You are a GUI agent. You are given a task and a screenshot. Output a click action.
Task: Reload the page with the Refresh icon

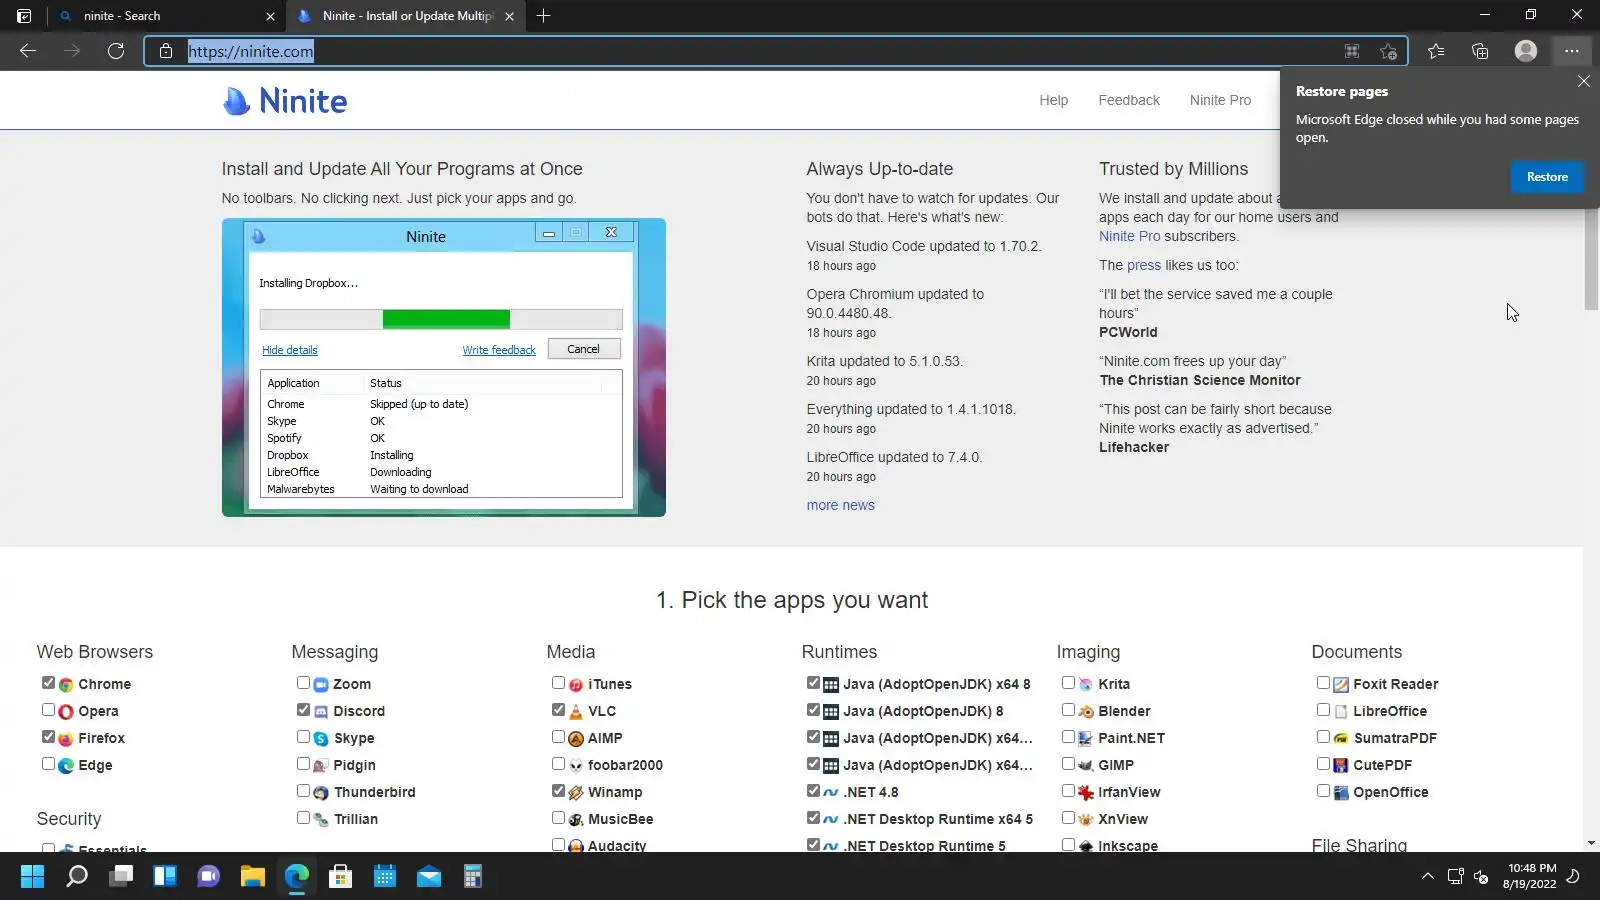click(x=116, y=51)
